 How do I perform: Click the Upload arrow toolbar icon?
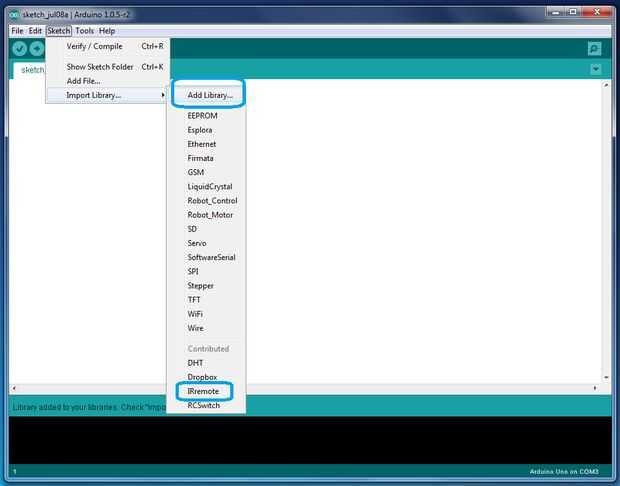click(37, 49)
